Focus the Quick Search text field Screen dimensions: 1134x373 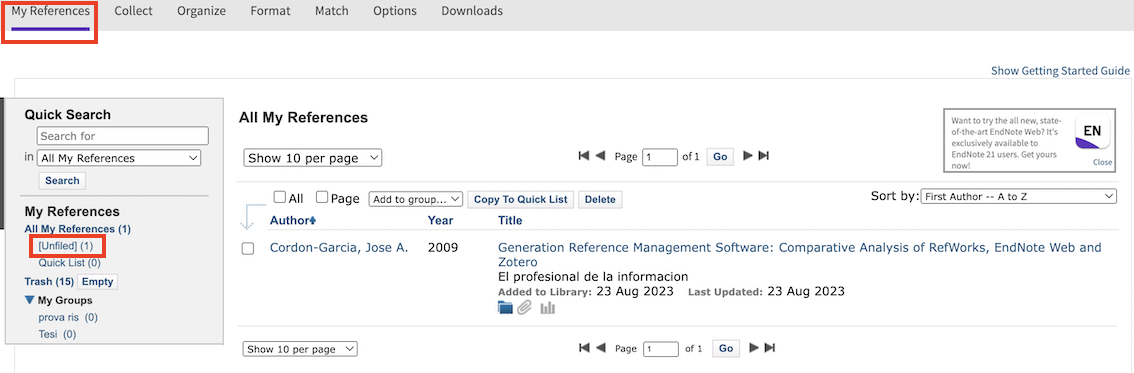click(123, 136)
